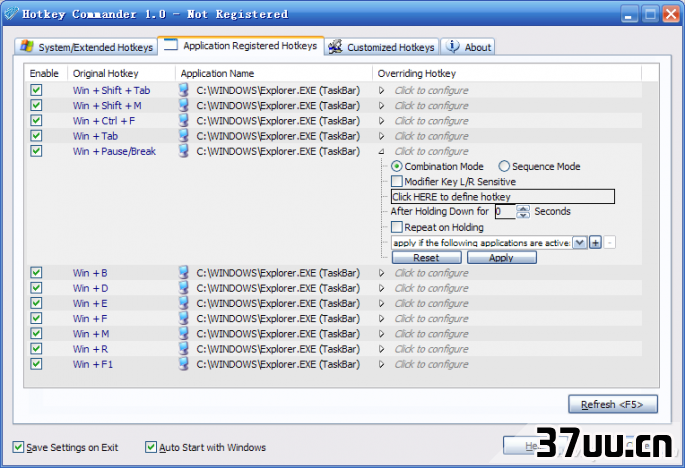This screenshot has width=685, height=468.
Task: Click the holding-down seconds input box
Action: tap(505, 211)
